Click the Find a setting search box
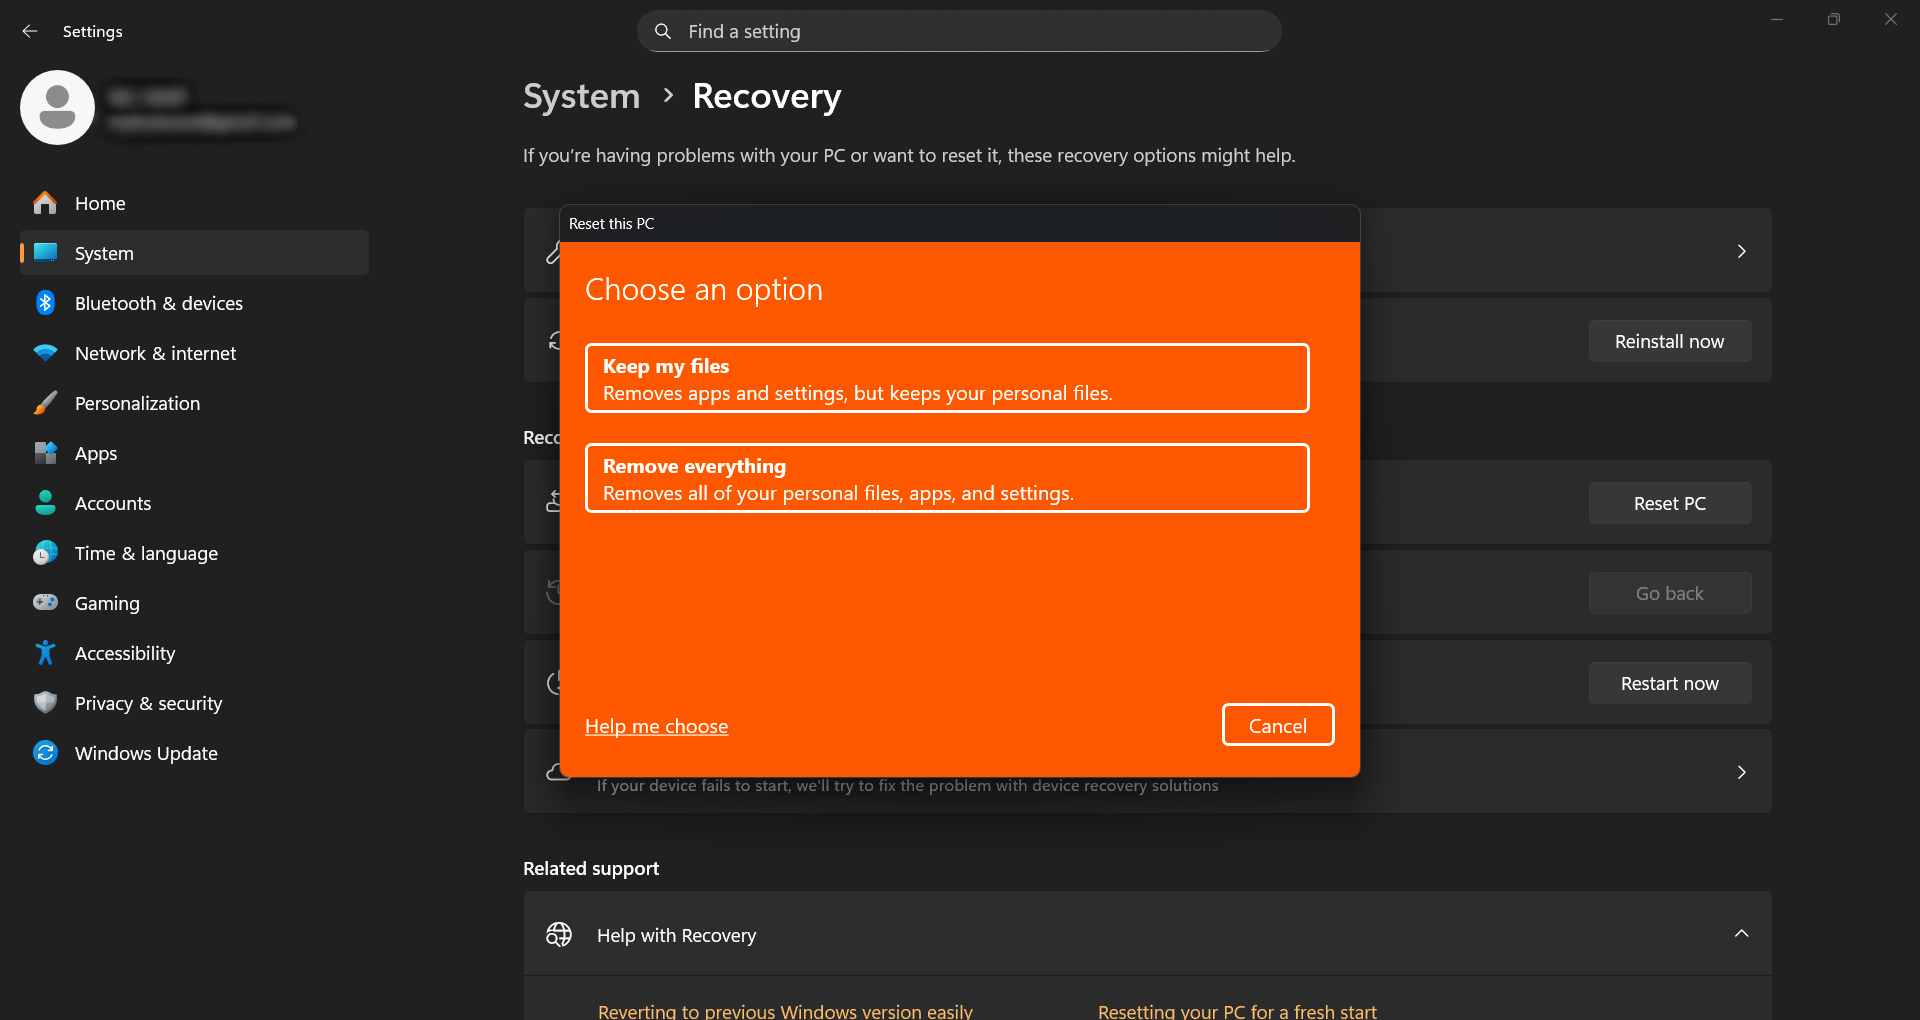Screen dimensions: 1920x1020 pos(958,32)
